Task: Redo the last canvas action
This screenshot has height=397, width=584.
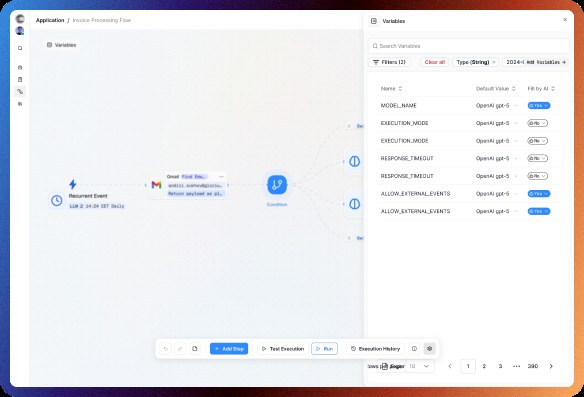Action: 180,349
